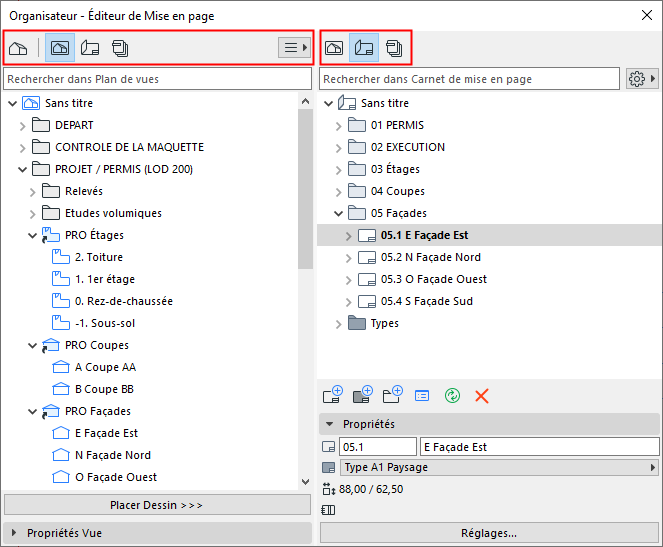Focus the 'Rechercher dans Carnet de mise en page' field
Viewport: 663px width, 547px height.
coord(469,79)
